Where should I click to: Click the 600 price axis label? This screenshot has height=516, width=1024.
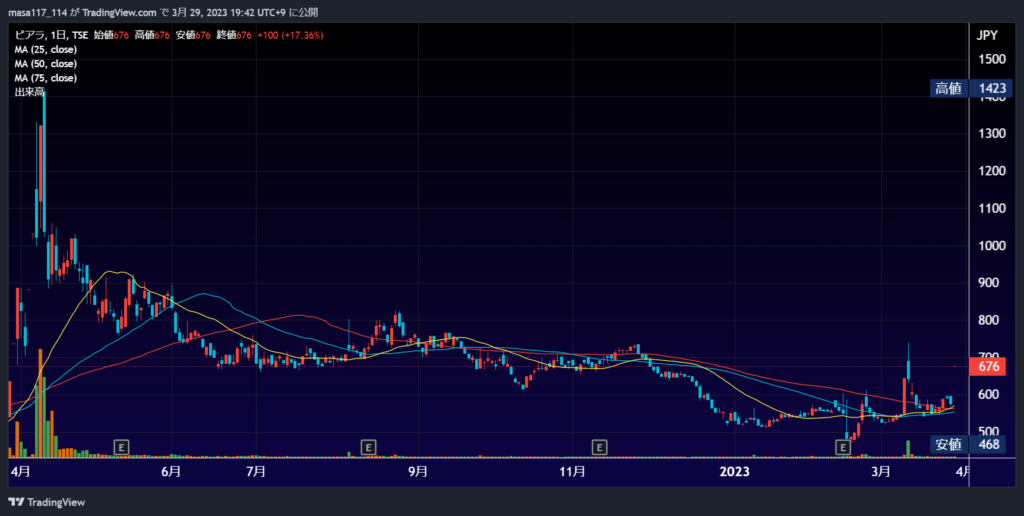coord(989,395)
